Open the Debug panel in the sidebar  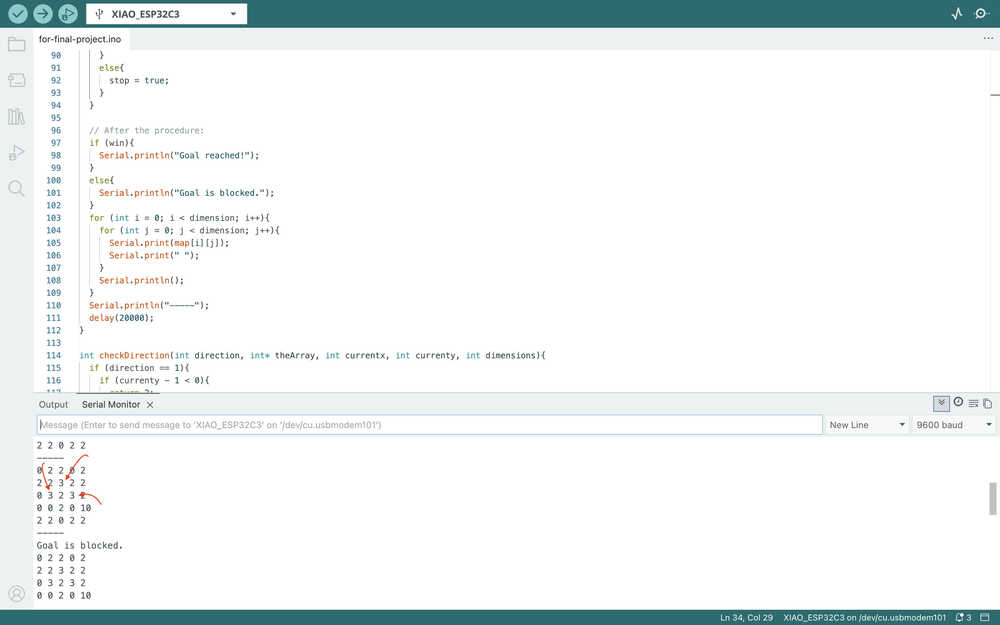(x=17, y=152)
